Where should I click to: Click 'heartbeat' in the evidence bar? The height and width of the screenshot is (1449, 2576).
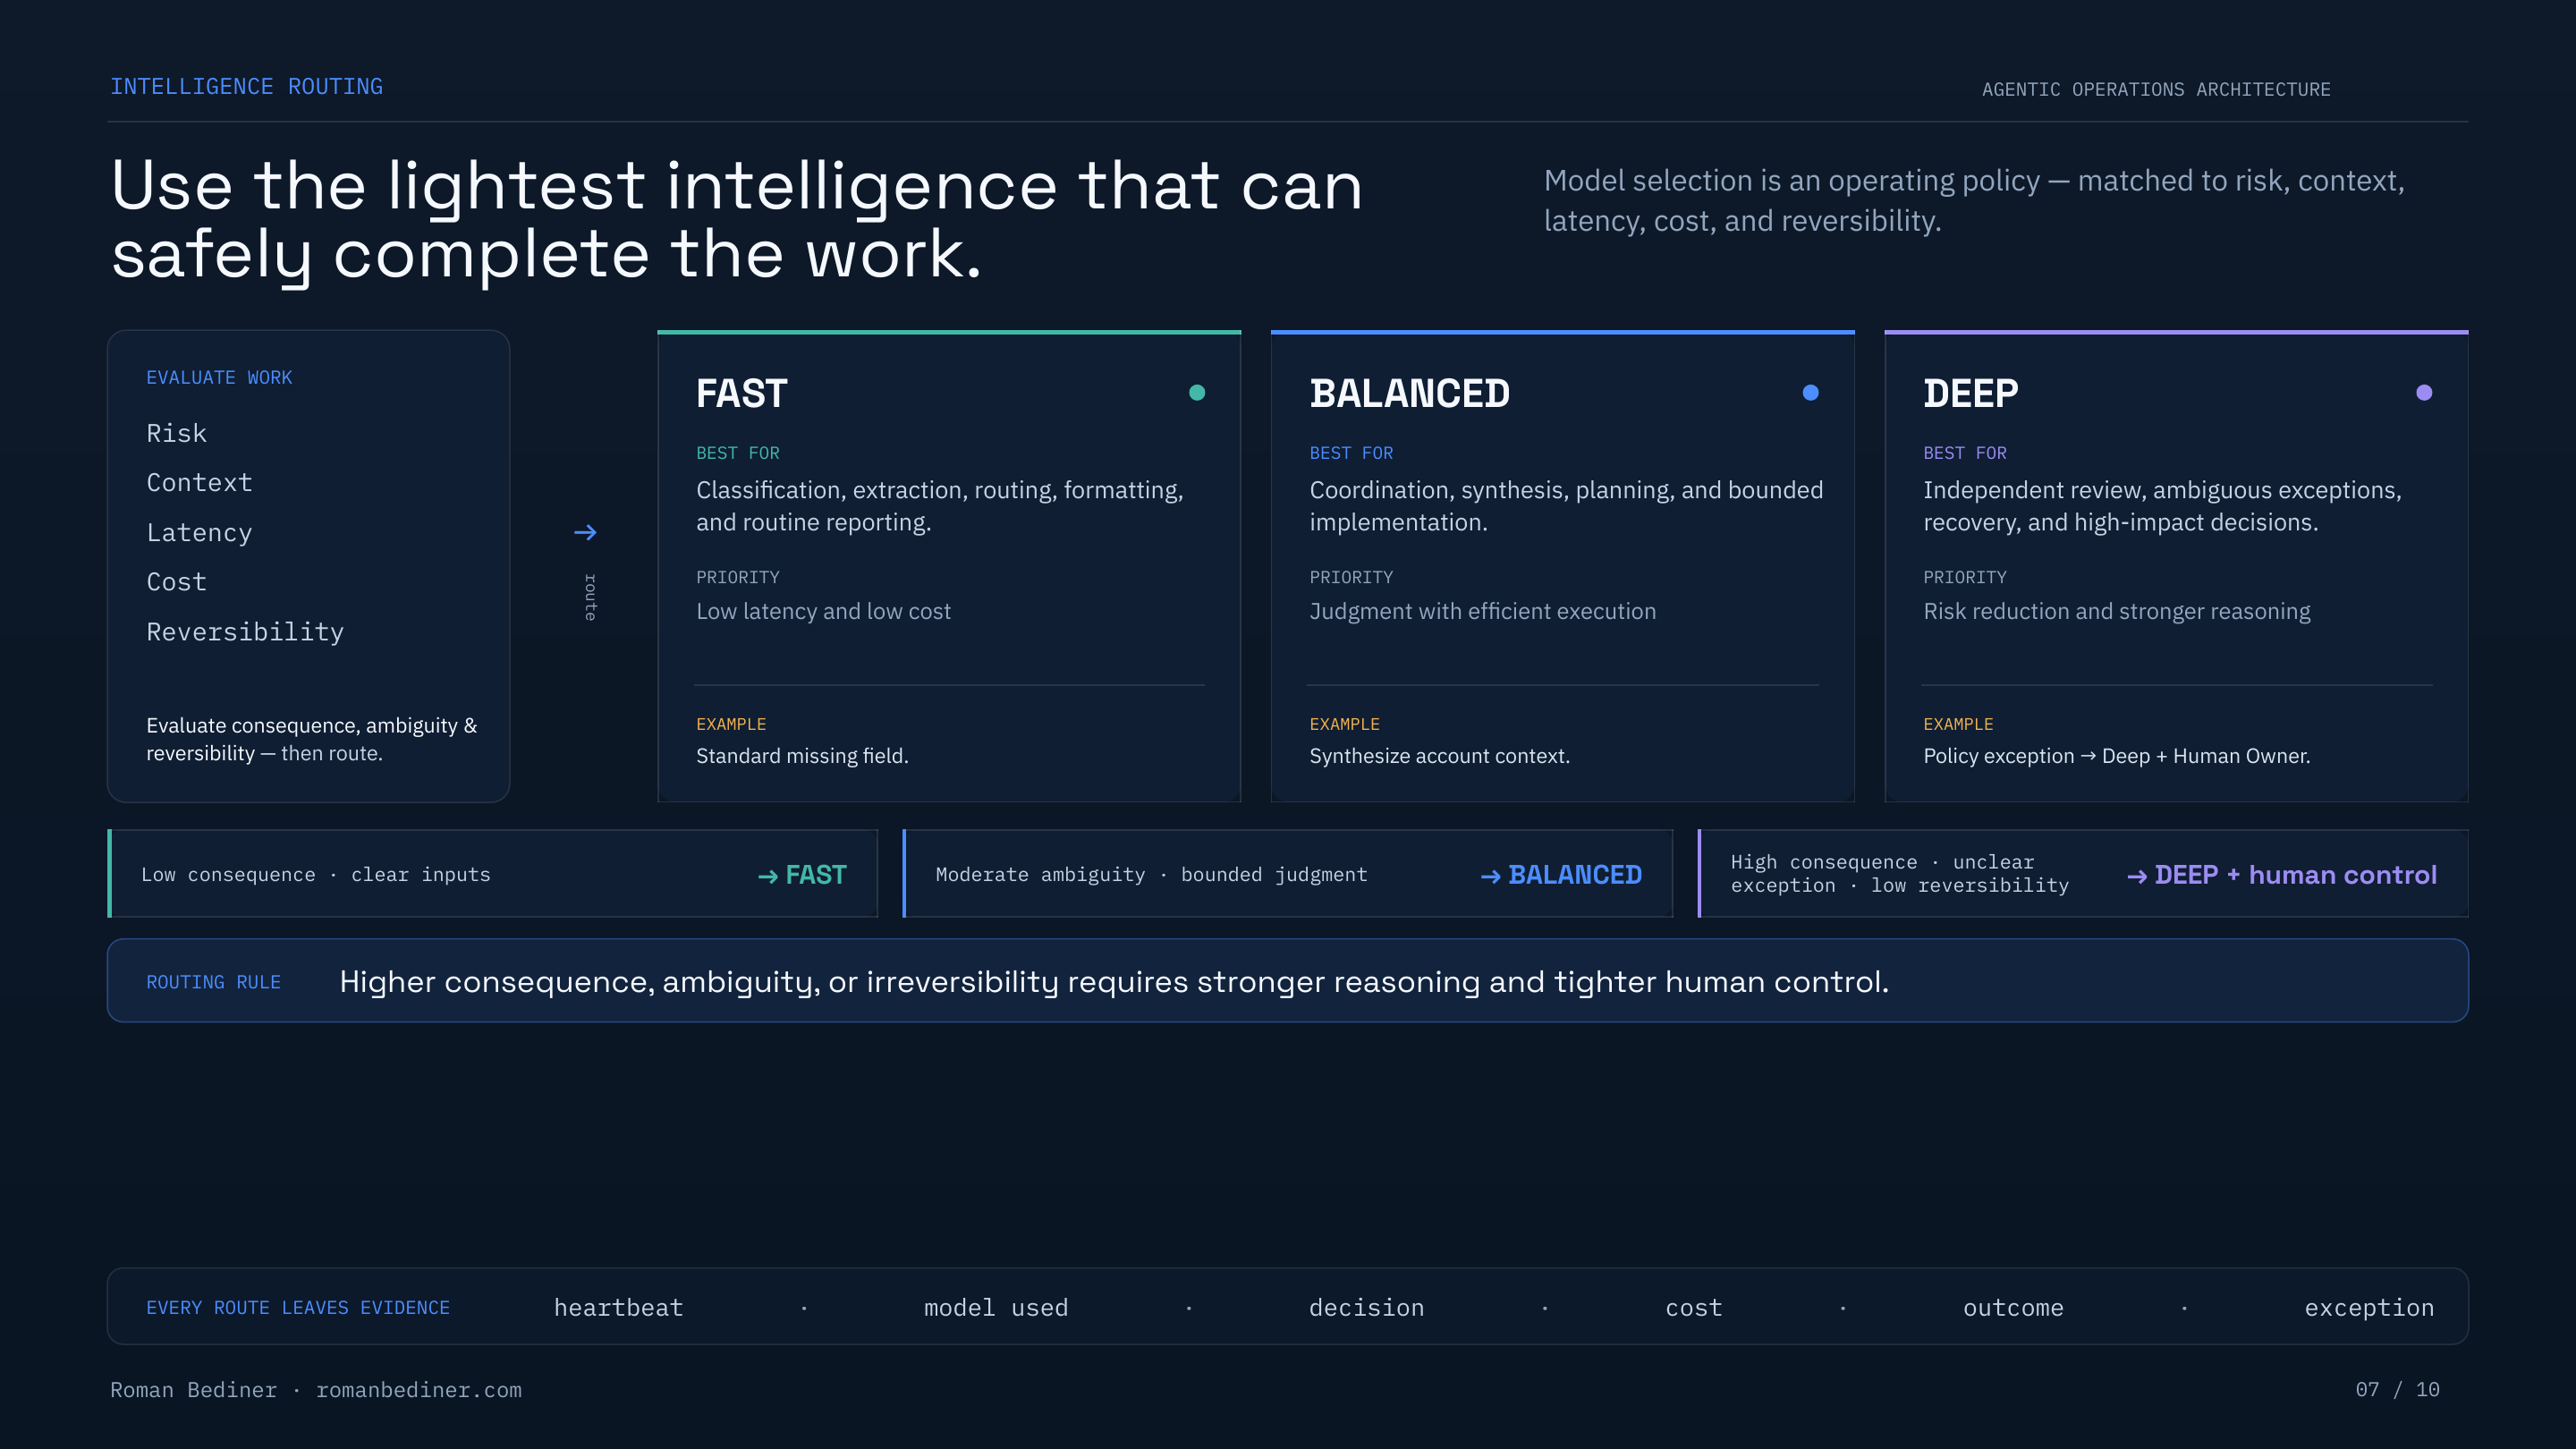coord(618,1308)
